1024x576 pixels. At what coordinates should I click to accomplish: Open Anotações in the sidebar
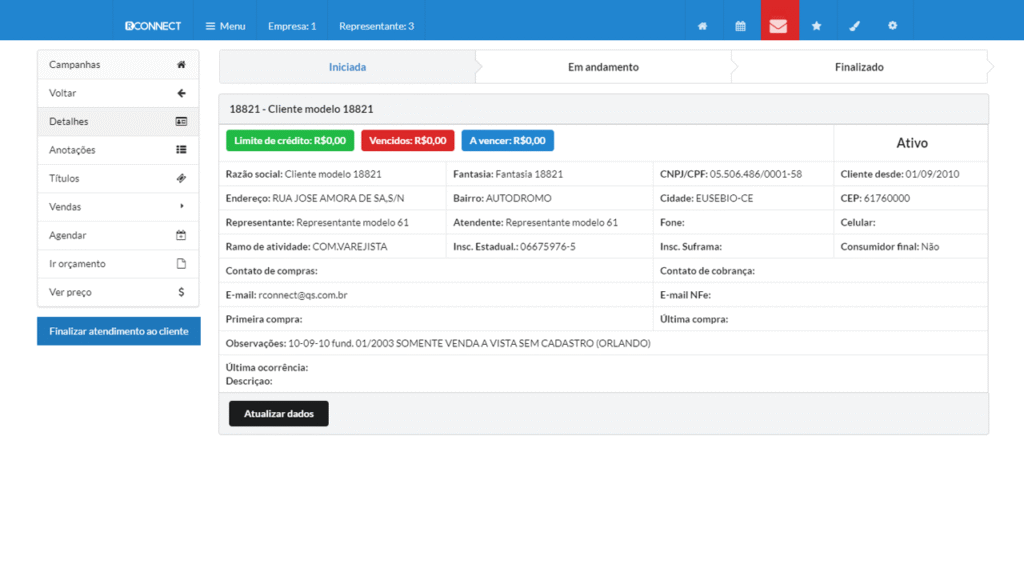tap(118, 150)
